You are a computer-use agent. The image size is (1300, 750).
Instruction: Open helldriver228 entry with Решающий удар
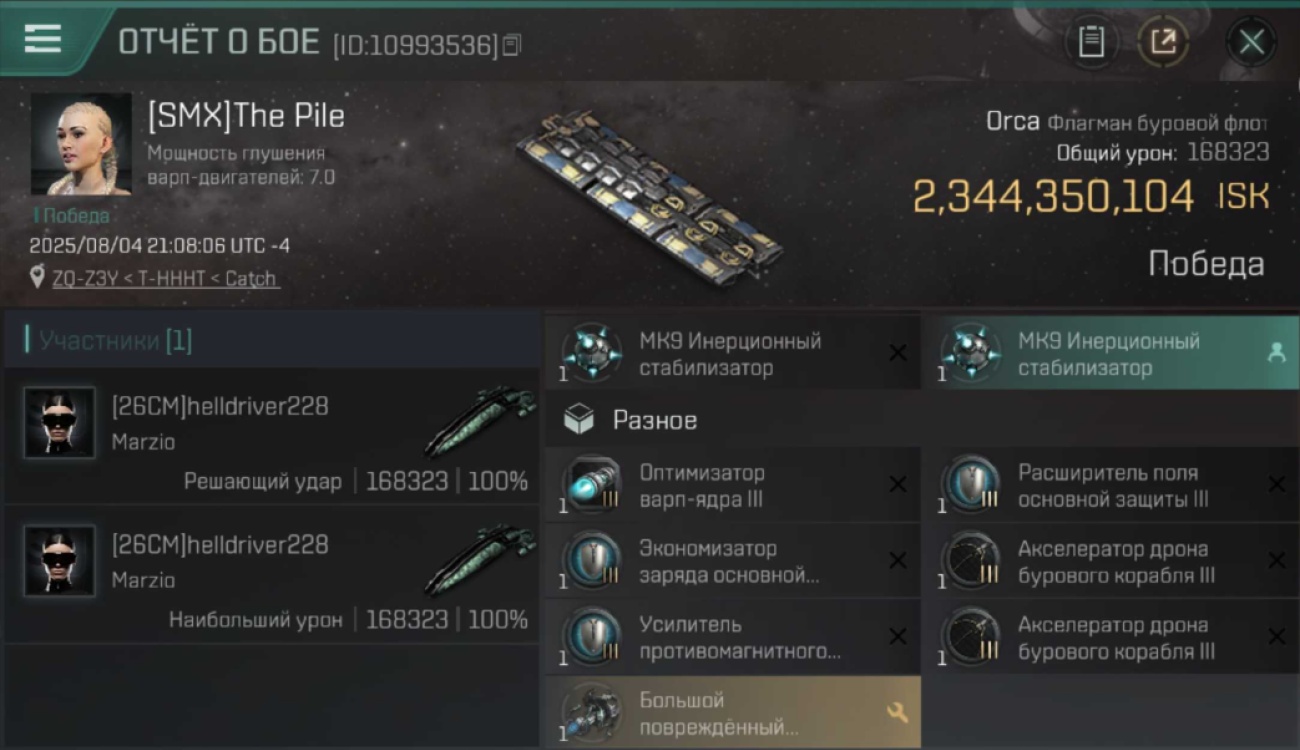click(272, 436)
